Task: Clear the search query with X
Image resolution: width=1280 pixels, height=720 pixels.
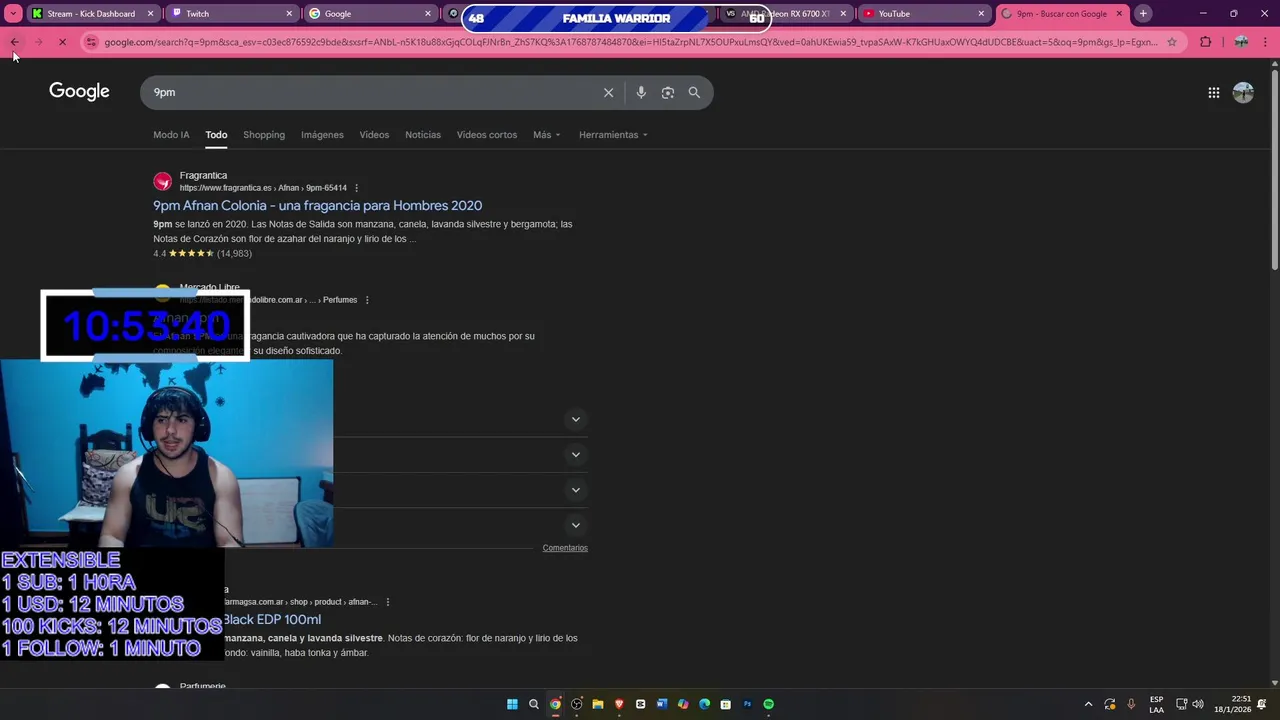Action: (608, 92)
